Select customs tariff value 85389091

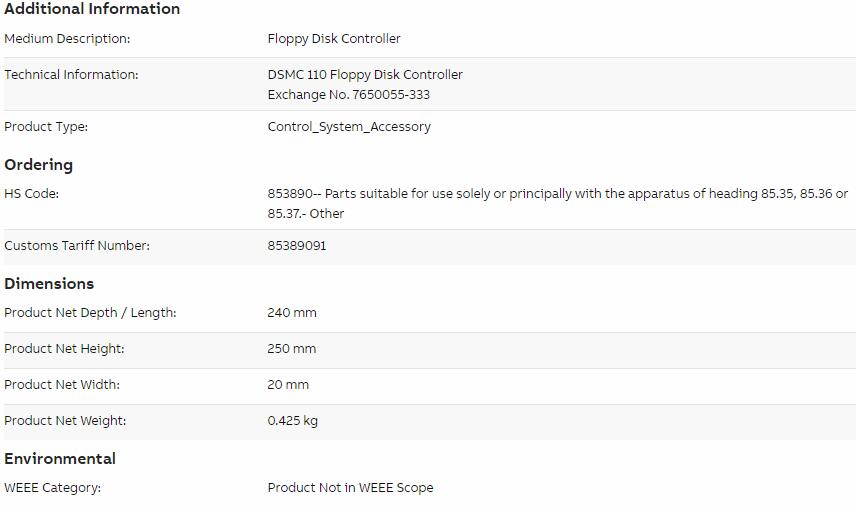[x=296, y=246]
